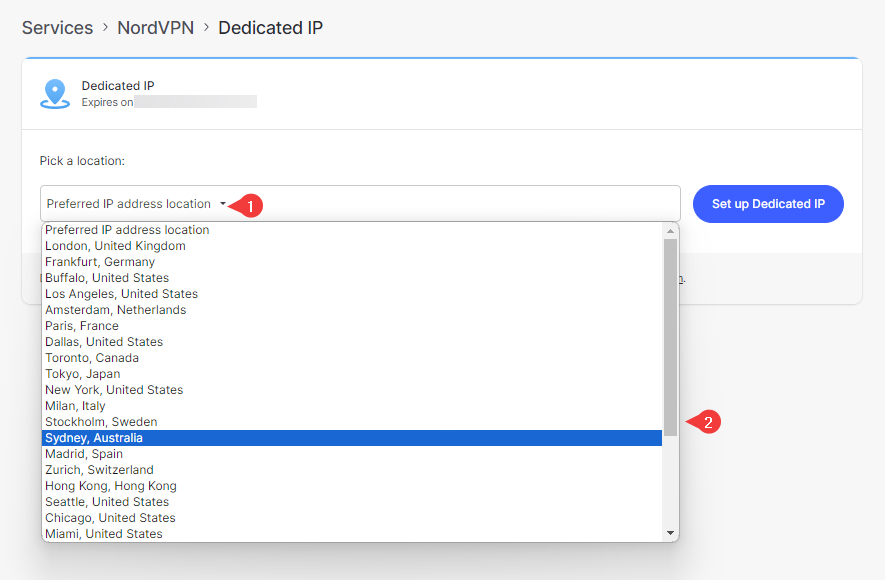Pick Paris, France as the location
885x580 pixels.
click(x=82, y=326)
